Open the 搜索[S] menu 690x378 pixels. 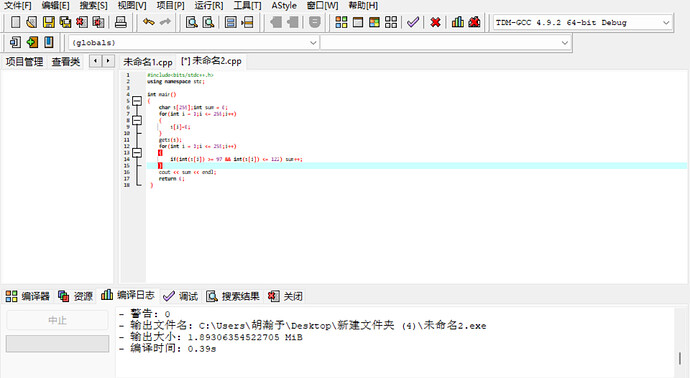[x=93, y=6]
